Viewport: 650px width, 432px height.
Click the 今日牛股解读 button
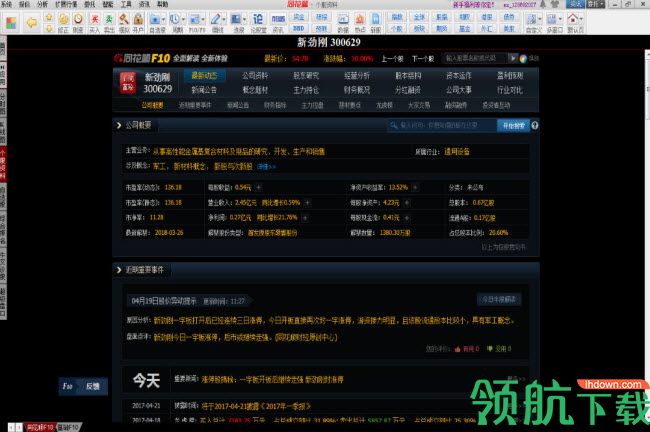(499, 299)
